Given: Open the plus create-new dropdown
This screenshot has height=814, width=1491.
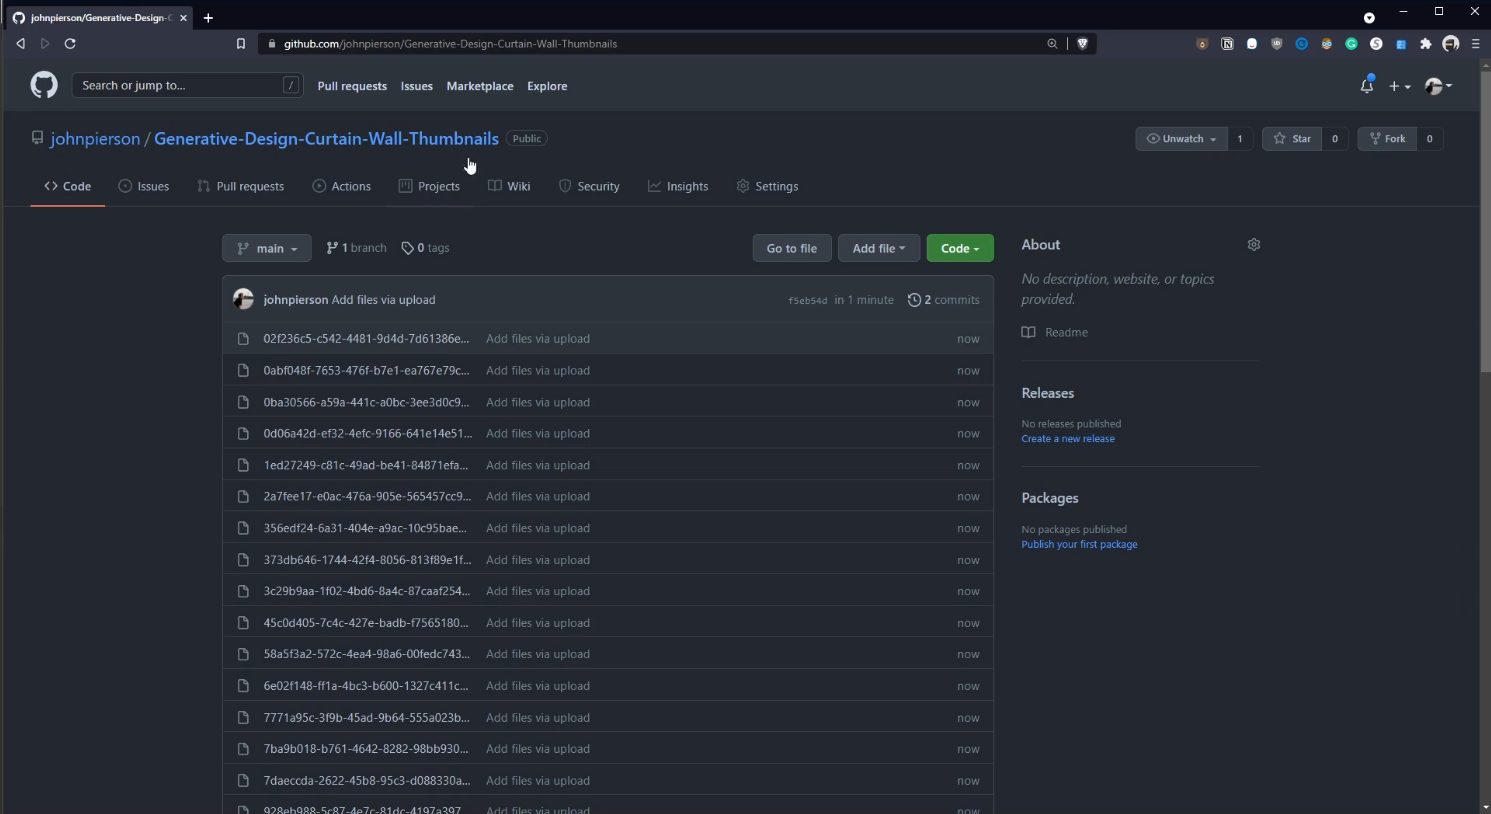Looking at the screenshot, I should click(x=1399, y=86).
